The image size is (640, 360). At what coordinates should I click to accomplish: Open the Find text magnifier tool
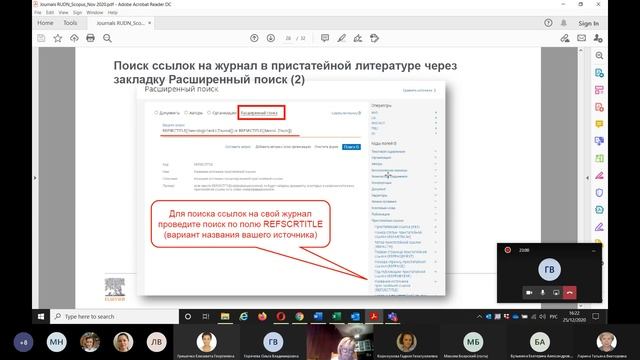pyautogui.click(x=107, y=38)
